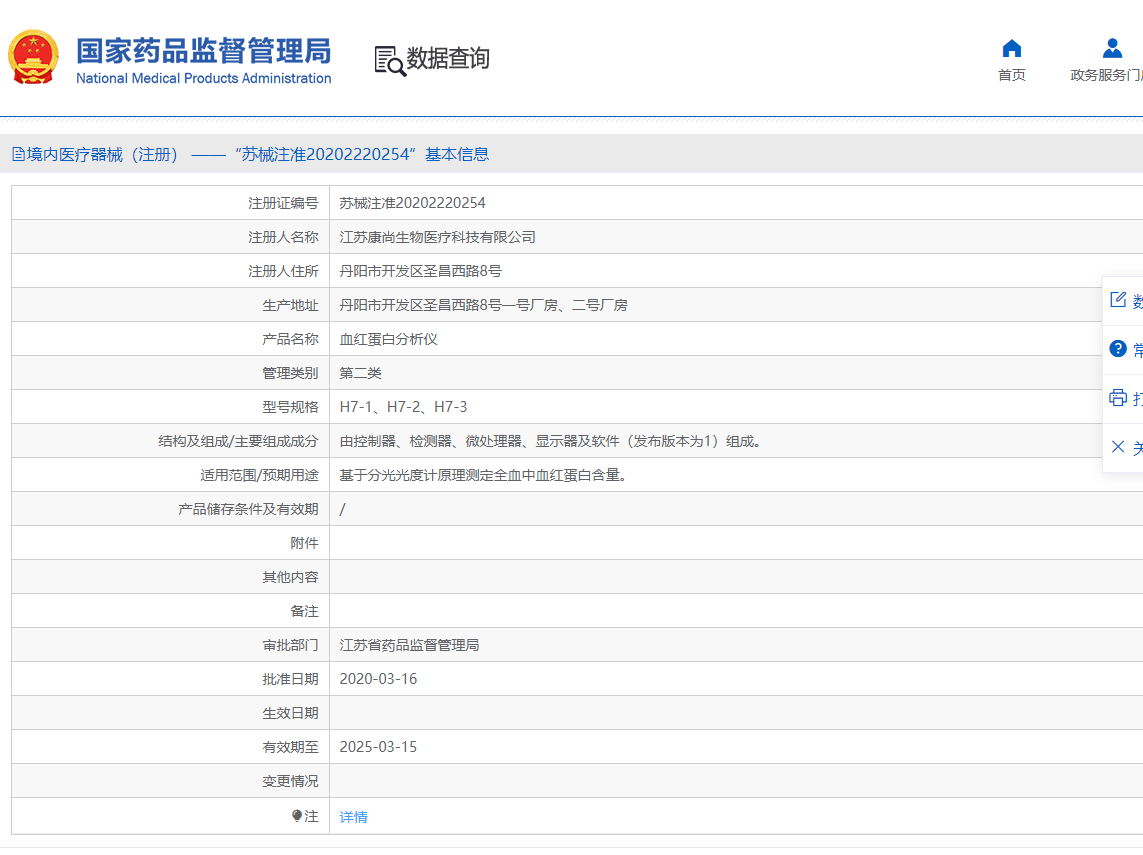Click the 其他内容 row label

290,577
